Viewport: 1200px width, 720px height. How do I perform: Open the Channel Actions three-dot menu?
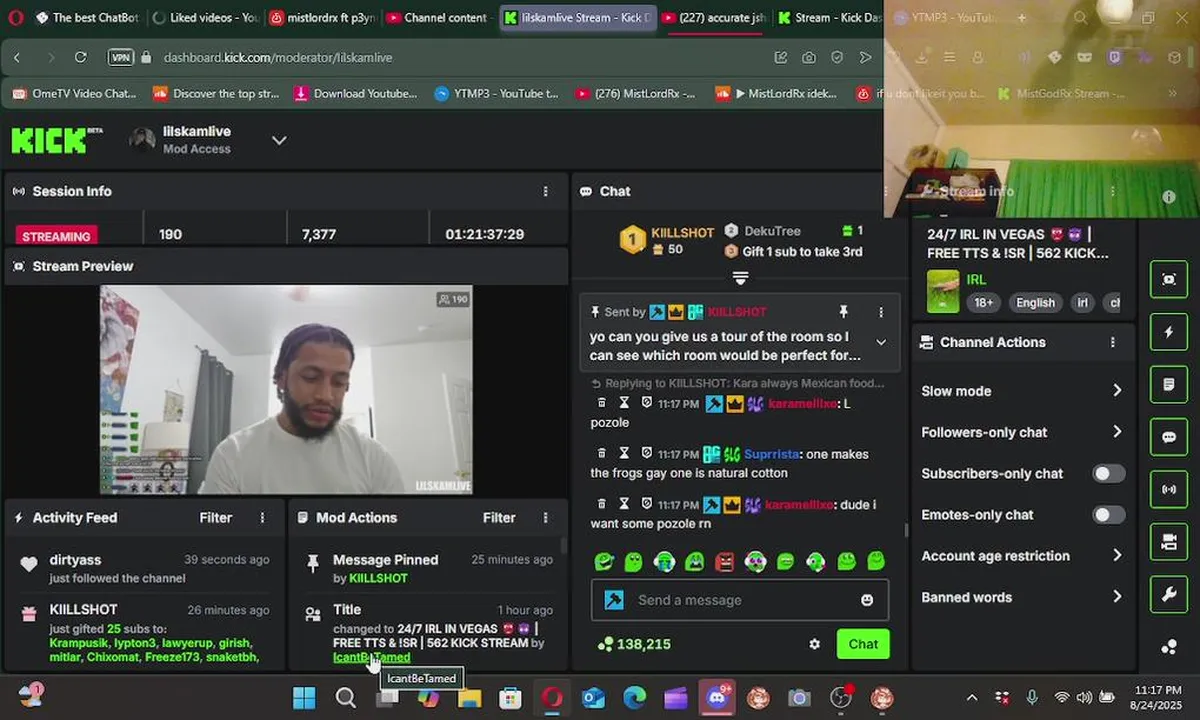pyautogui.click(x=1113, y=342)
